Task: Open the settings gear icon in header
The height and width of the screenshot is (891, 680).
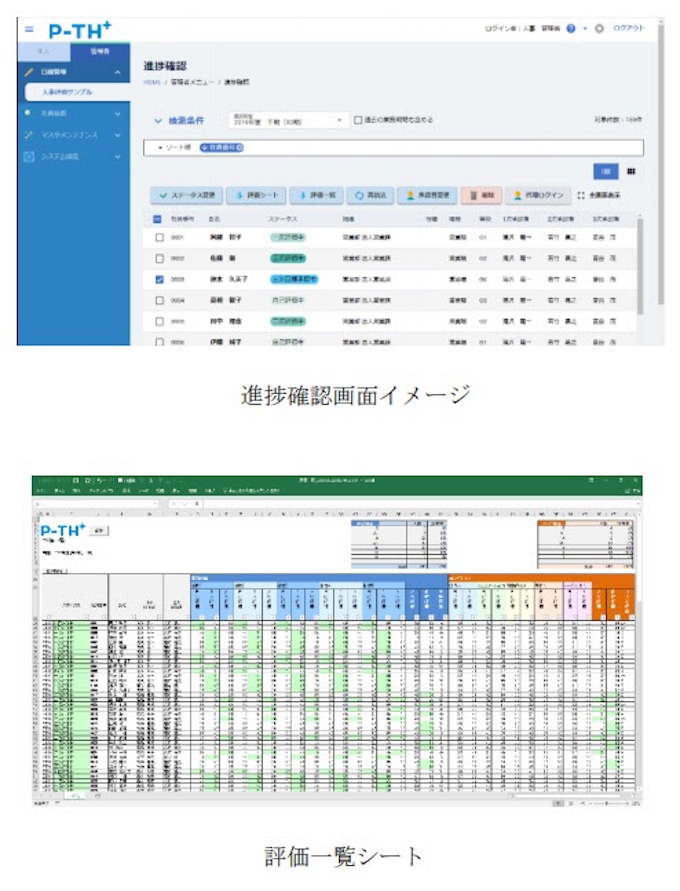Action: click(599, 29)
